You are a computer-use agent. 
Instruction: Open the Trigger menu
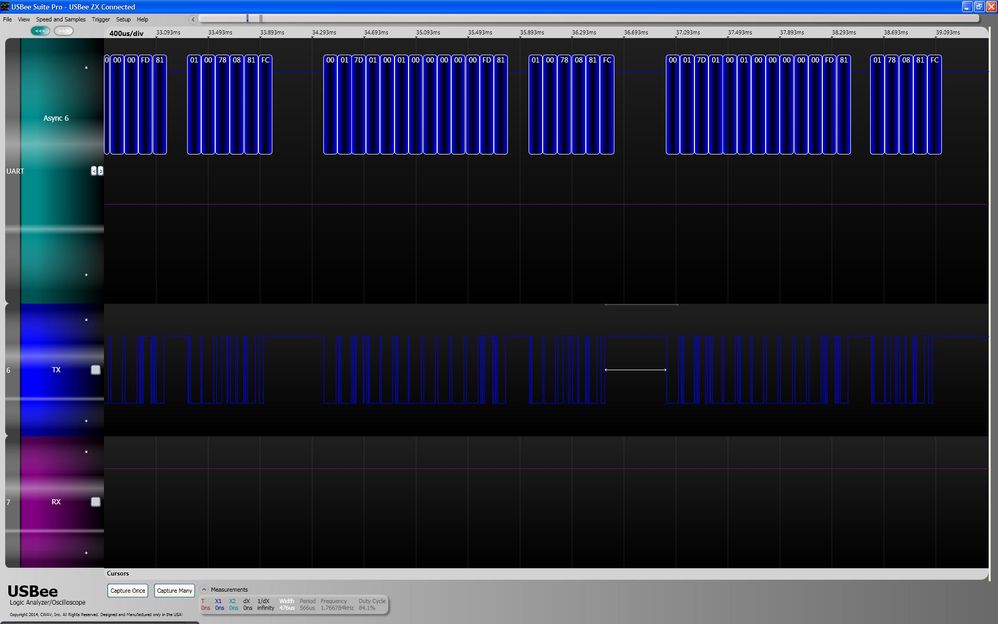(x=101, y=19)
